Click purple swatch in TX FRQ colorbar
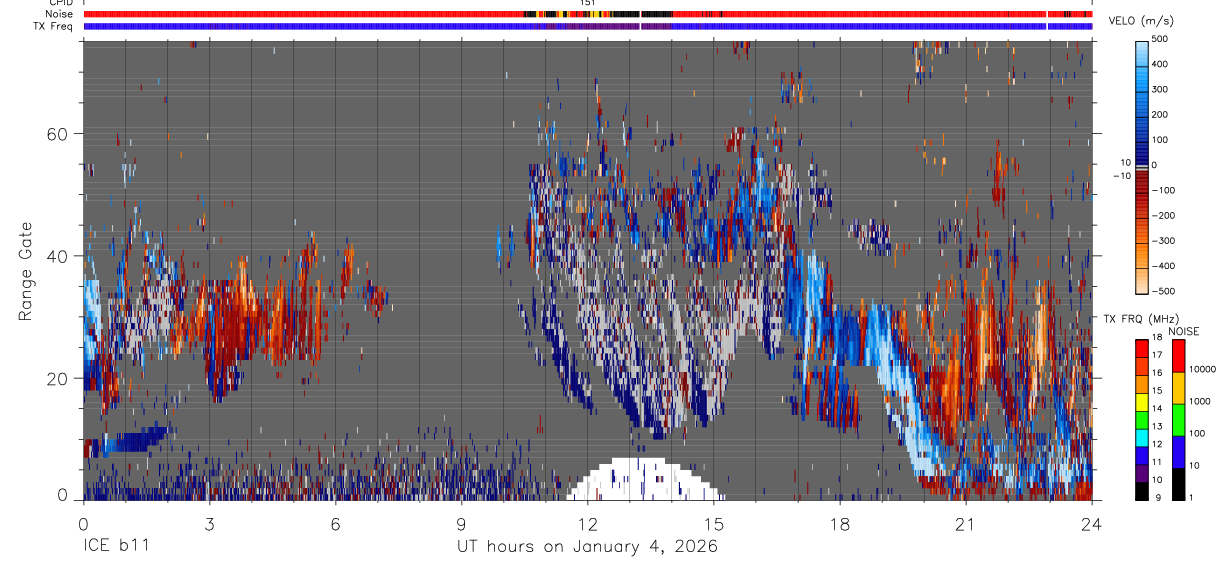 [1143, 473]
